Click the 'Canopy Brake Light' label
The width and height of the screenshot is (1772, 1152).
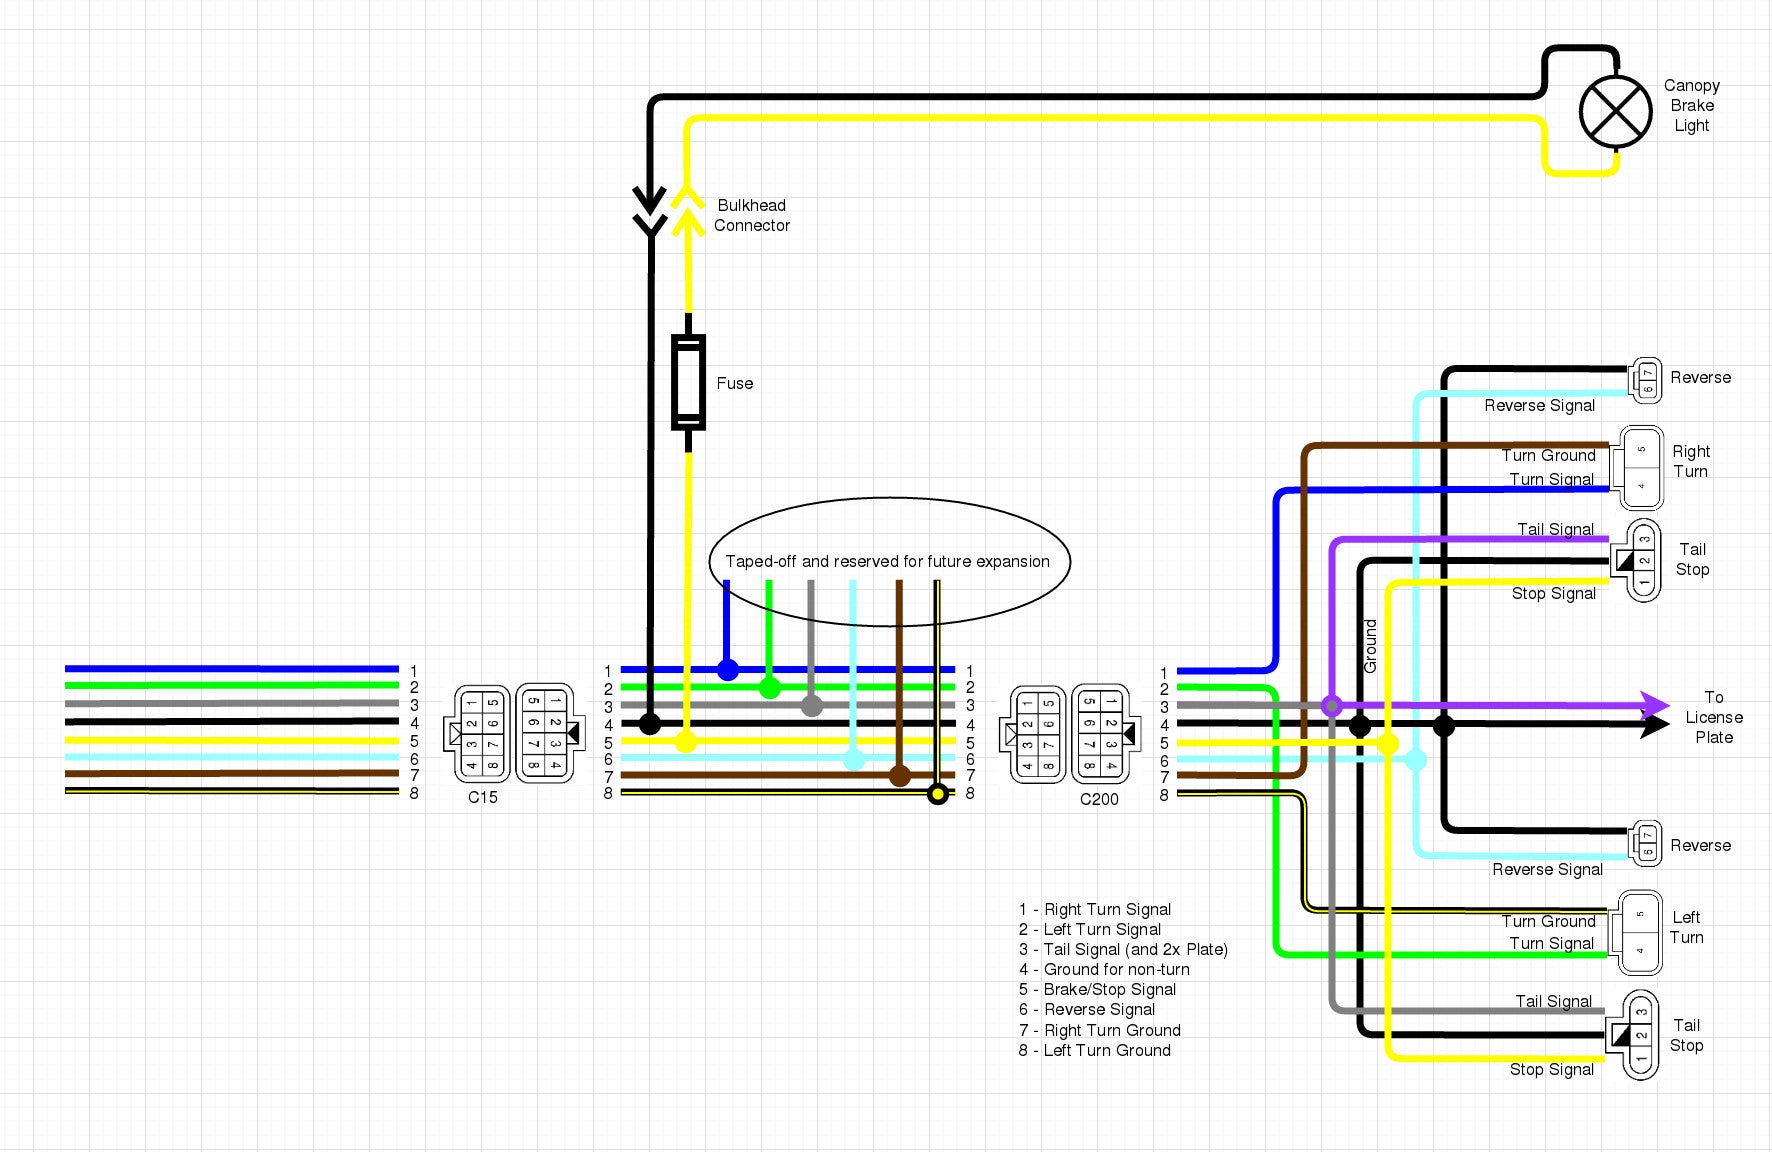pos(1692,106)
